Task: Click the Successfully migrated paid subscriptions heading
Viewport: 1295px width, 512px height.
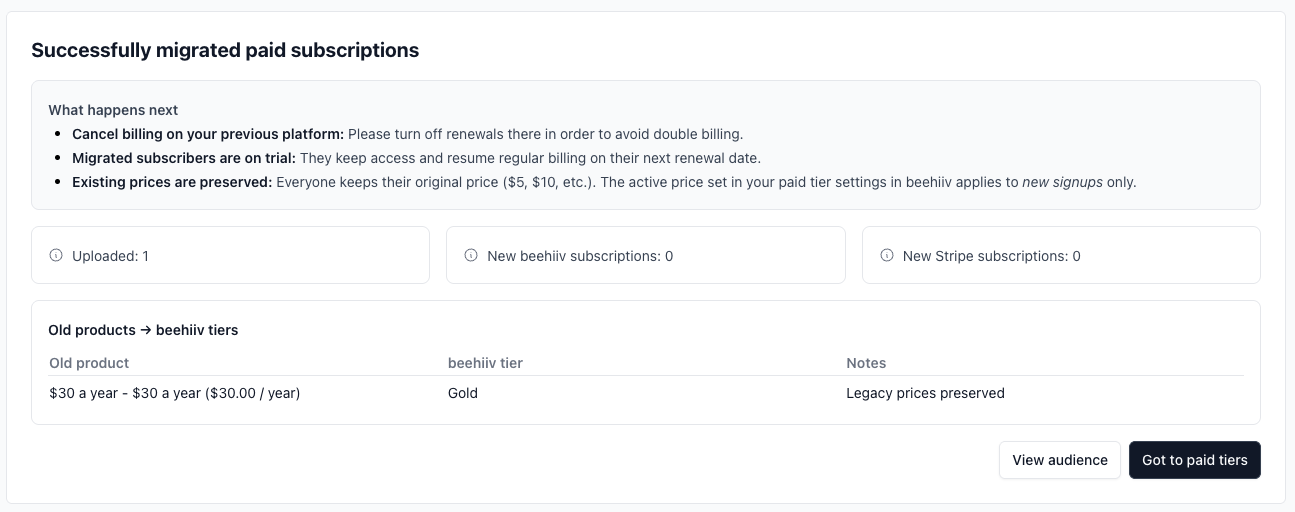Action: coord(225,50)
